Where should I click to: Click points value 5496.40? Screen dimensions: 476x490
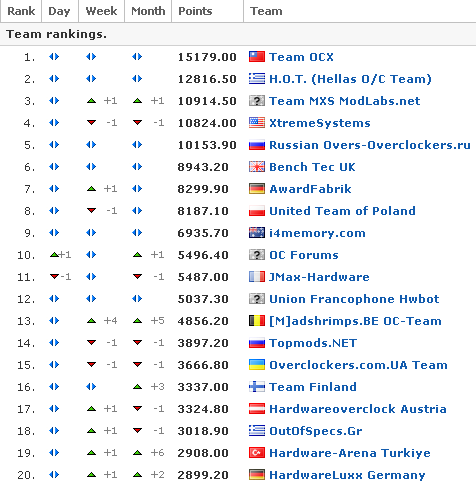pyautogui.click(x=203, y=255)
